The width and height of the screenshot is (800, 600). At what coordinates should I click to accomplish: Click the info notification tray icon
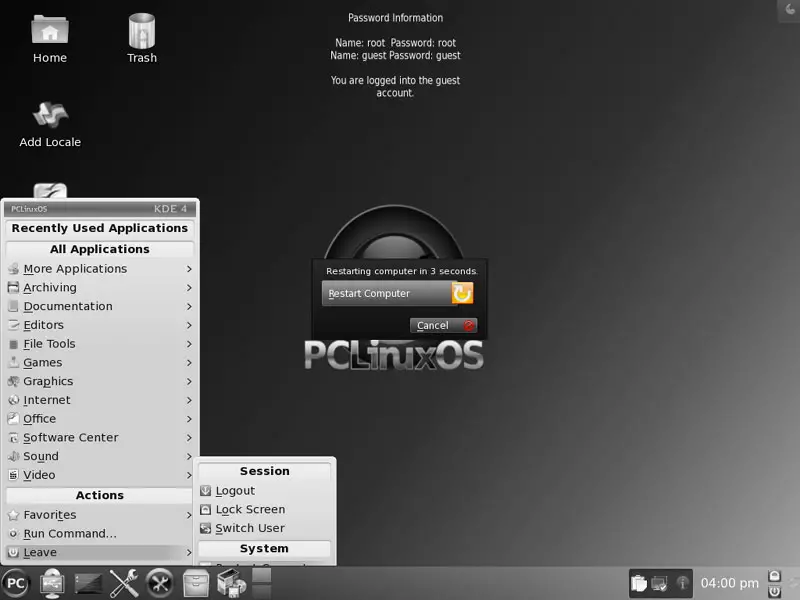coord(682,583)
